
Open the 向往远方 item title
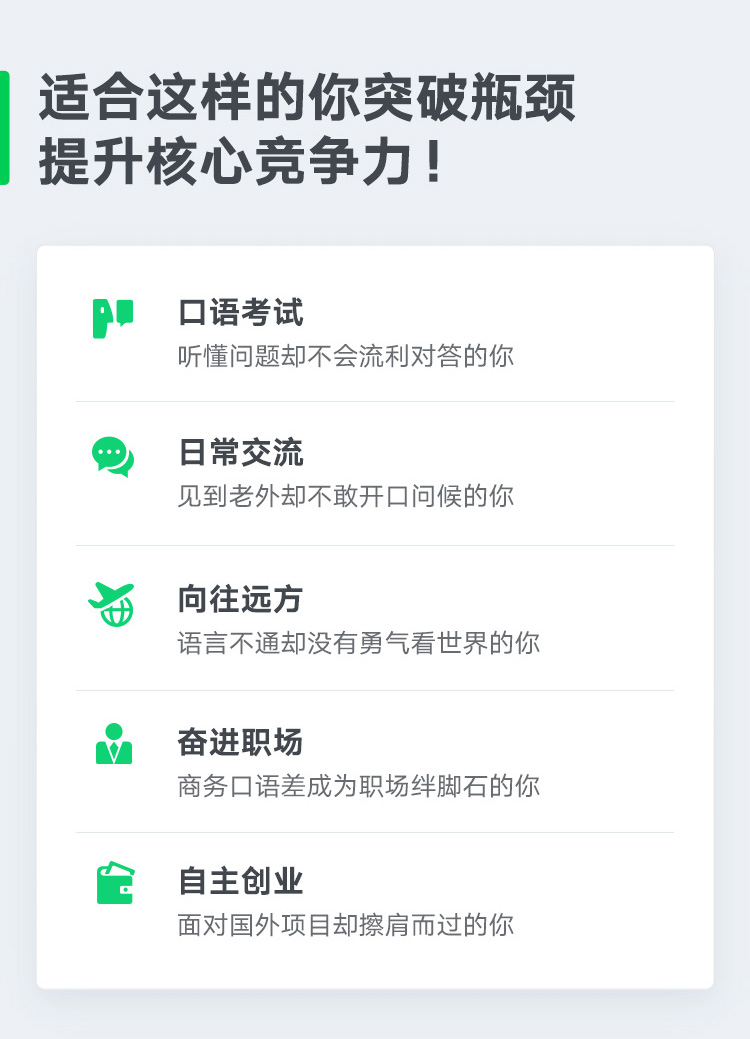pyautogui.click(x=241, y=599)
